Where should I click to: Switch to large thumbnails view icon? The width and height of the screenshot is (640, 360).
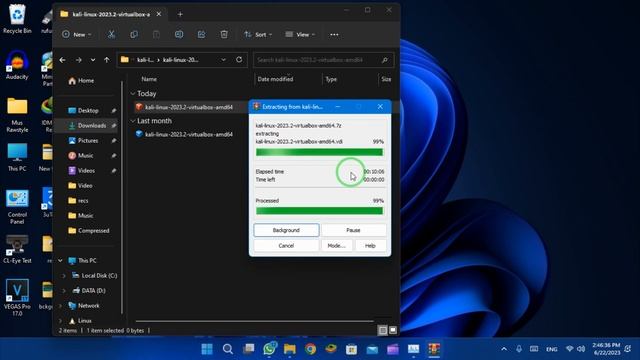point(393,330)
